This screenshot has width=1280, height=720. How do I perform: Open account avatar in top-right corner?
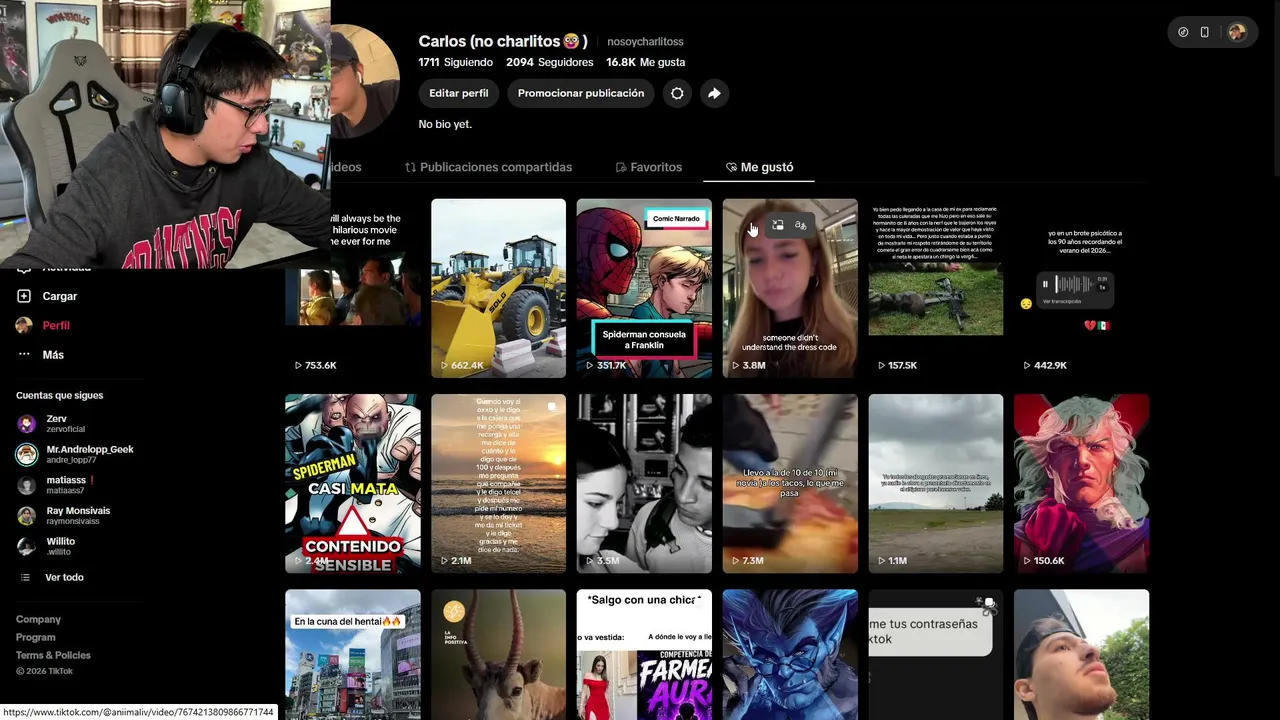(x=1237, y=32)
